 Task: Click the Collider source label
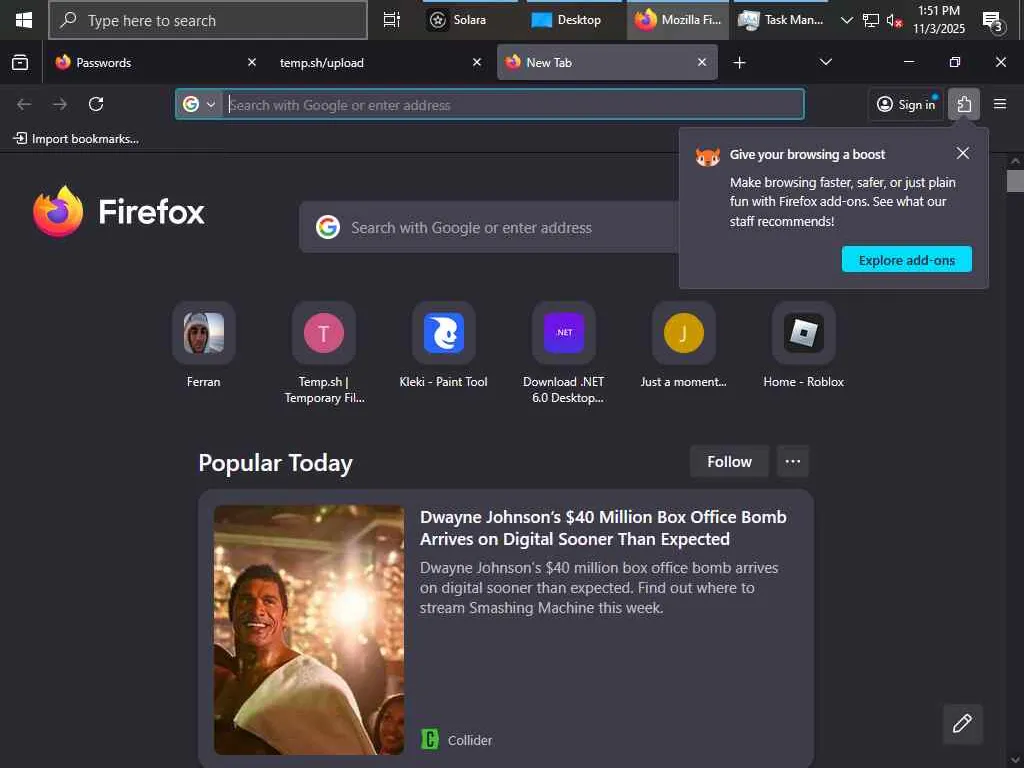(470, 740)
